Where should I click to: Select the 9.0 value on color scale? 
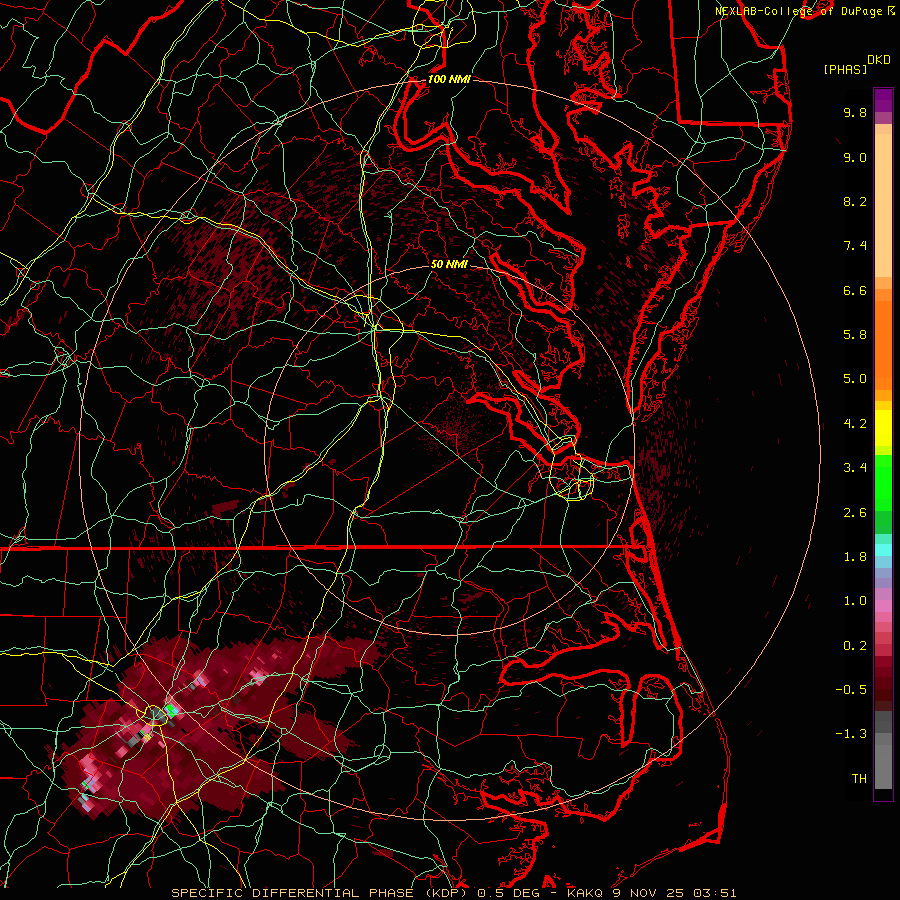855,157
